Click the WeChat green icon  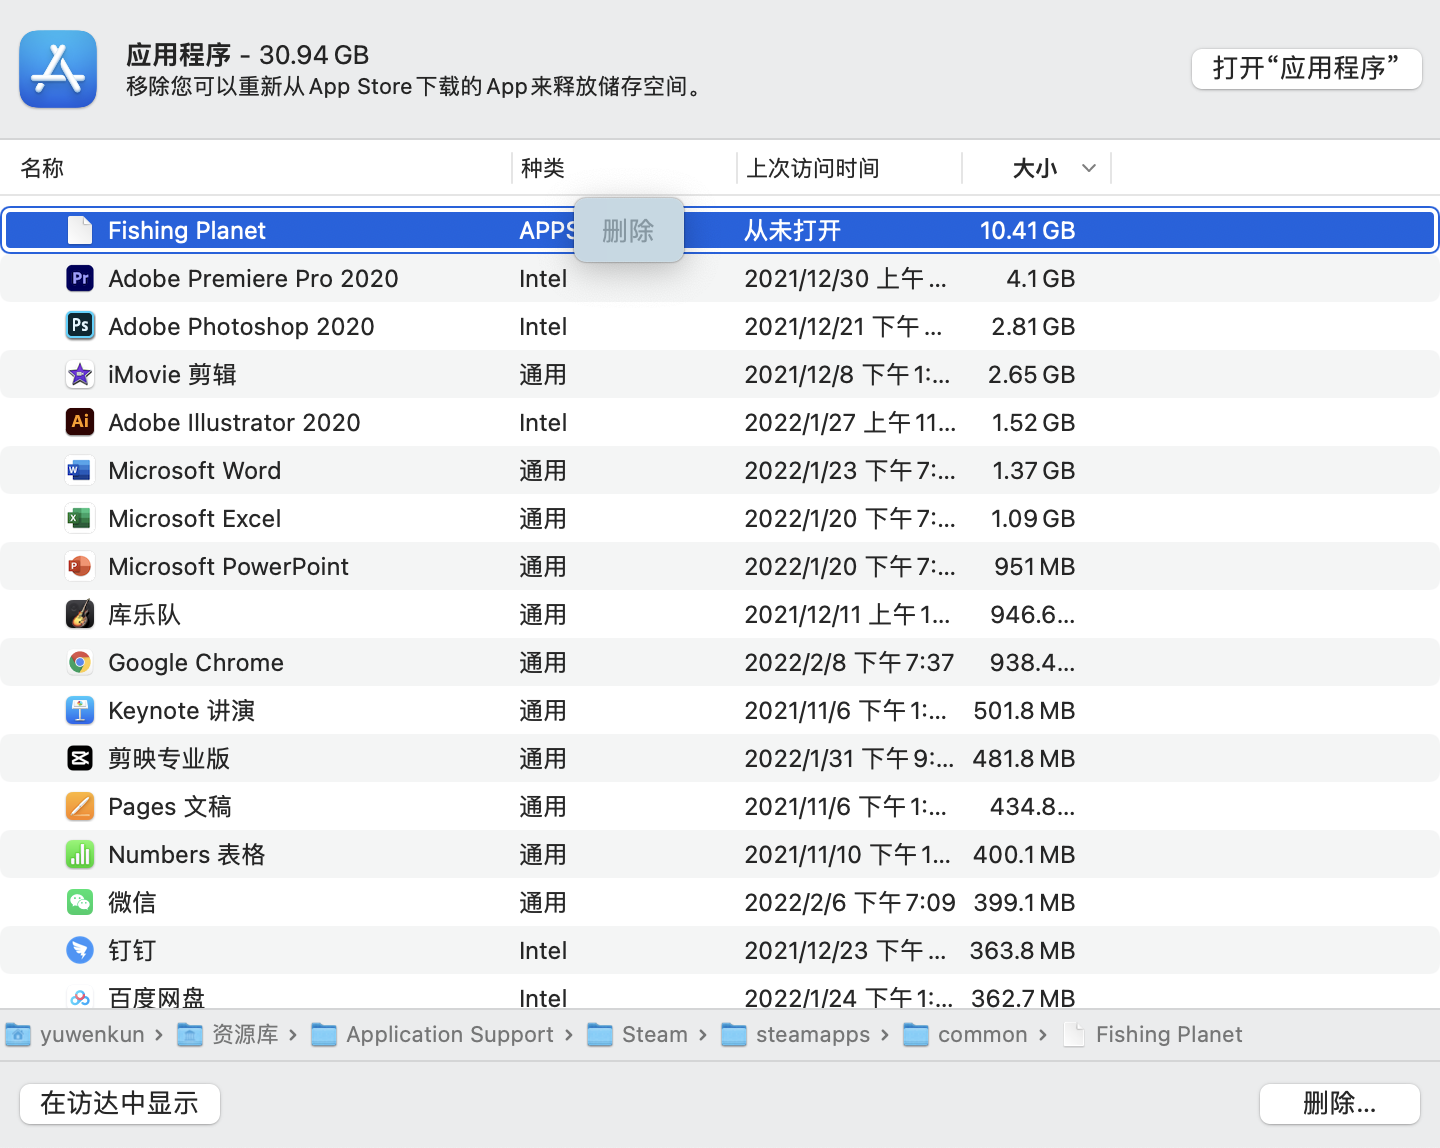(80, 902)
